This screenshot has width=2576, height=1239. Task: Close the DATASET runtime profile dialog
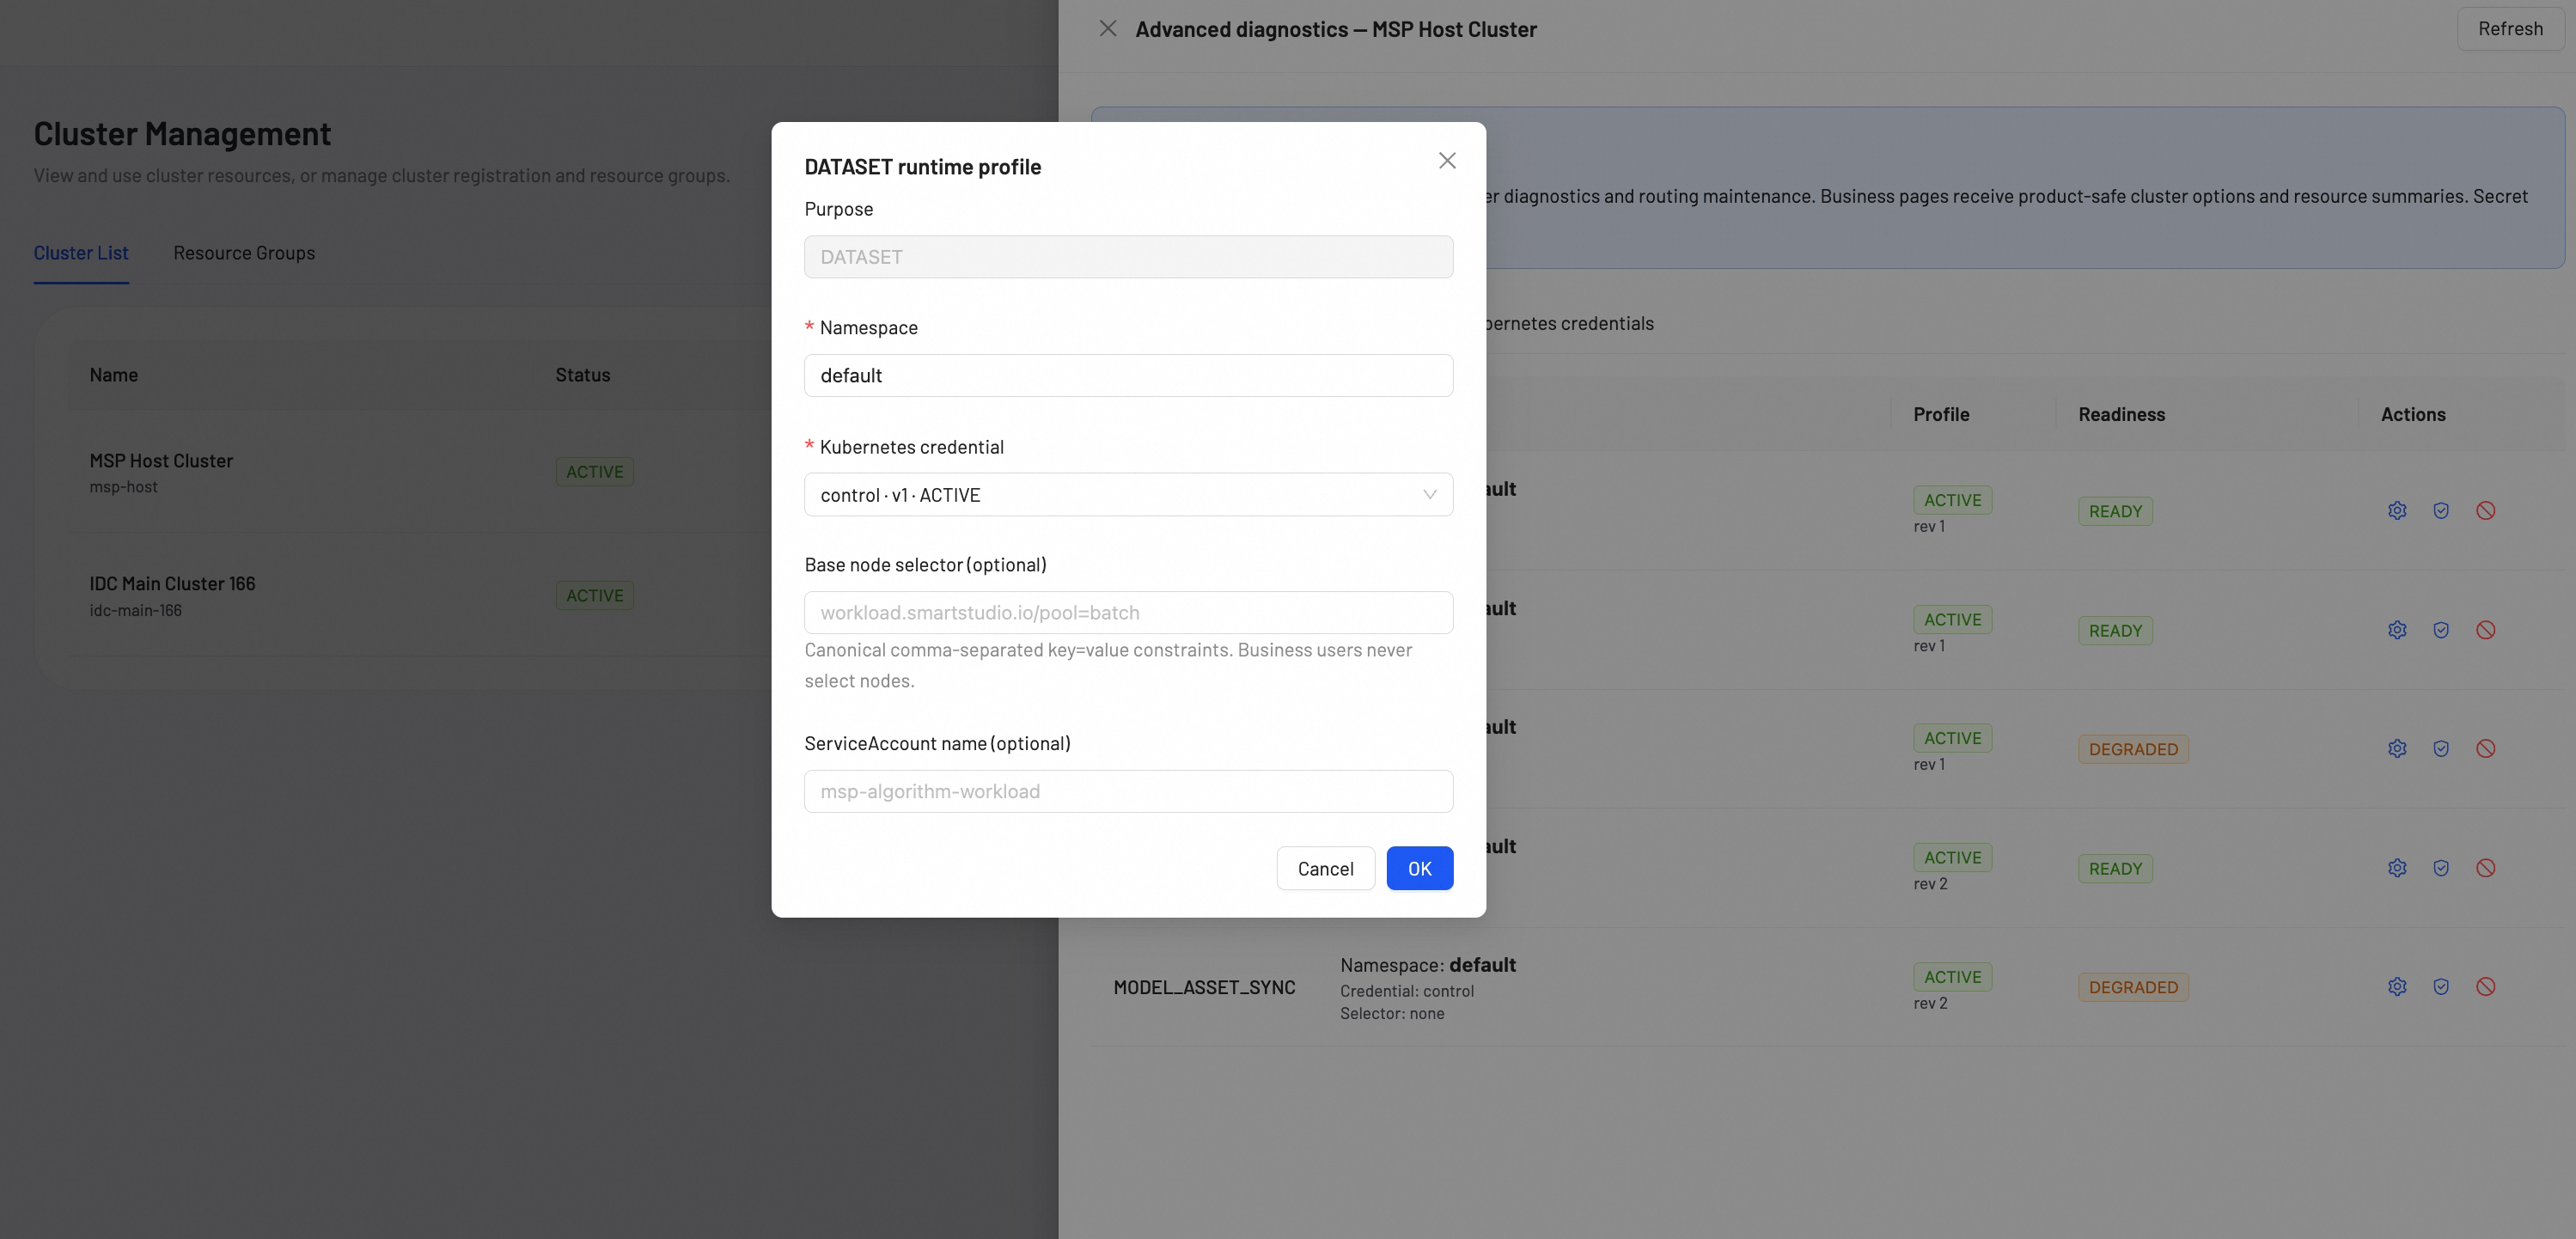(x=1447, y=161)
